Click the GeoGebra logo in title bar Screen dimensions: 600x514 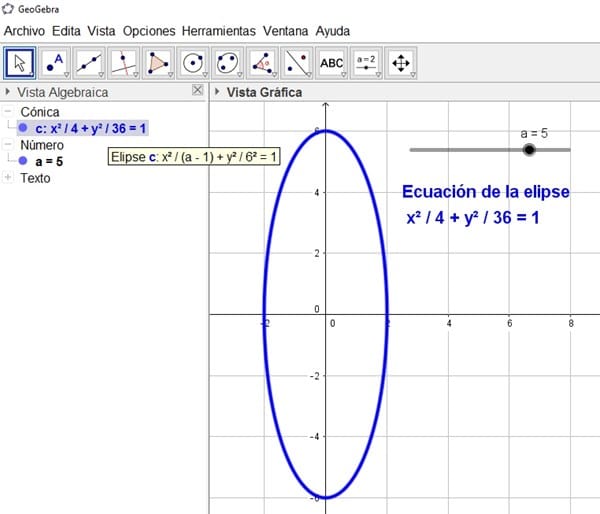coord(8,9)
